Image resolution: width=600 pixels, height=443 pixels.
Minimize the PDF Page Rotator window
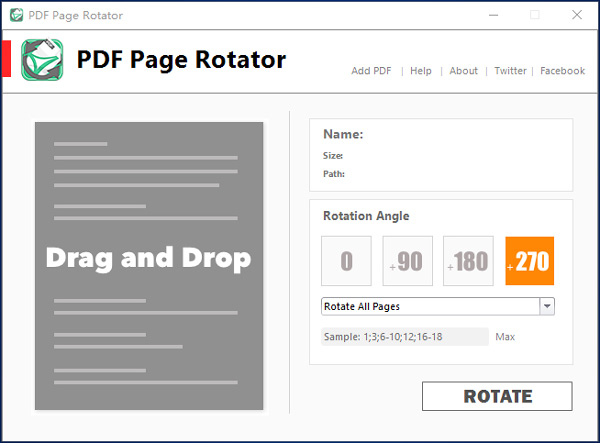pyautogui.click(x=494, y=15)
